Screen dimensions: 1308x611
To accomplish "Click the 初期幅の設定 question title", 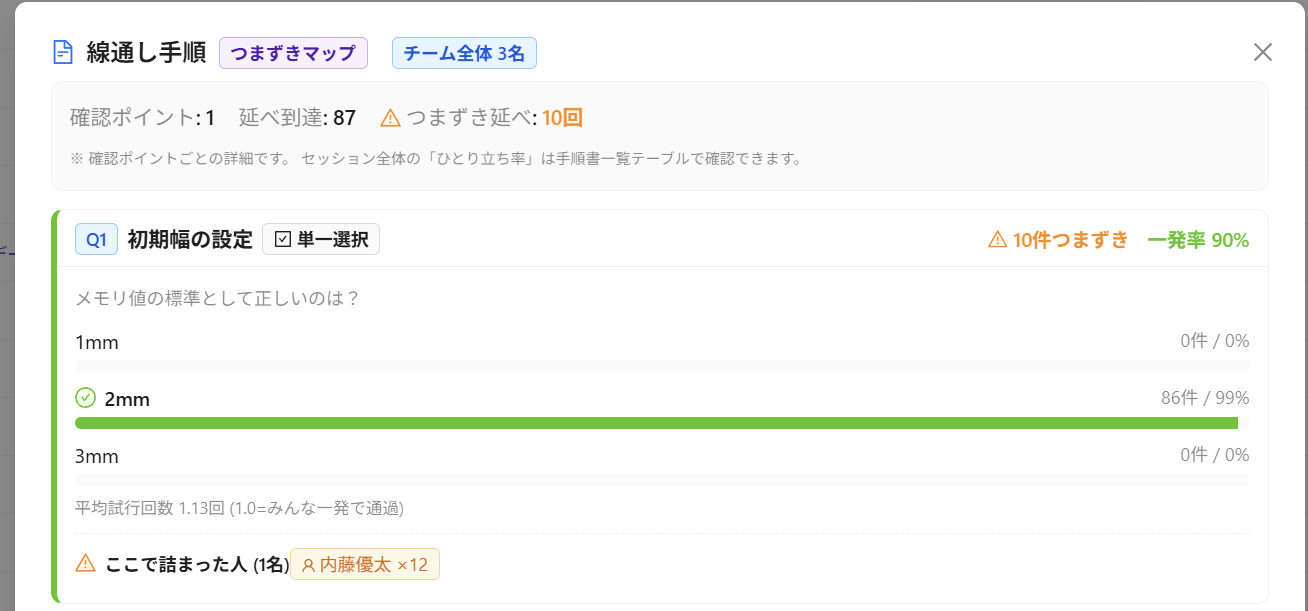I will [x=190, y=240].
